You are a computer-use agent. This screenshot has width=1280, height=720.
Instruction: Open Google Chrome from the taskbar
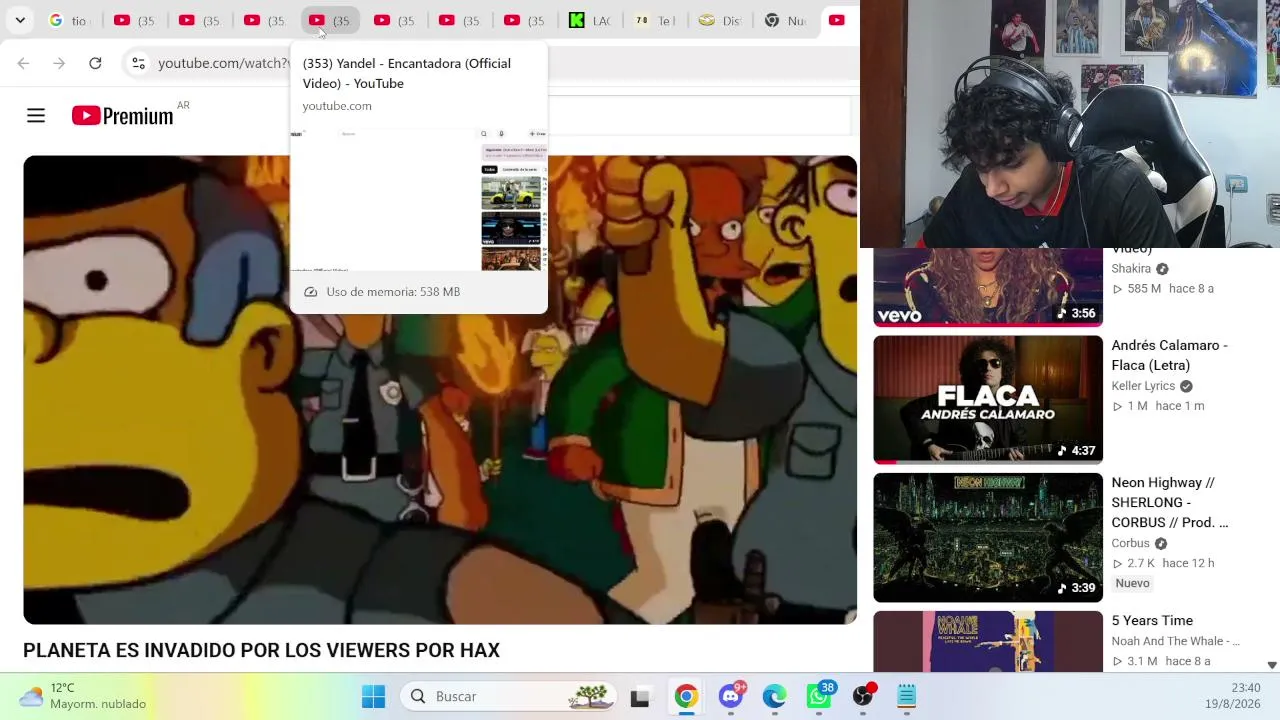685,696
